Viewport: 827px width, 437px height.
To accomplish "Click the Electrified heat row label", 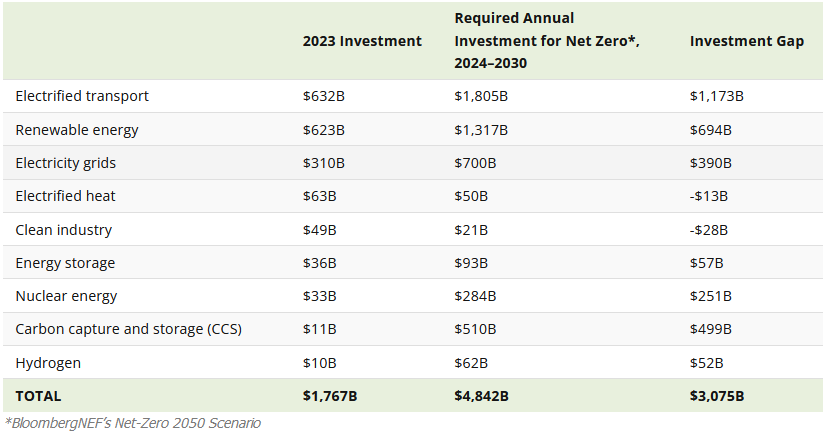I will click(x=66, y=196).
